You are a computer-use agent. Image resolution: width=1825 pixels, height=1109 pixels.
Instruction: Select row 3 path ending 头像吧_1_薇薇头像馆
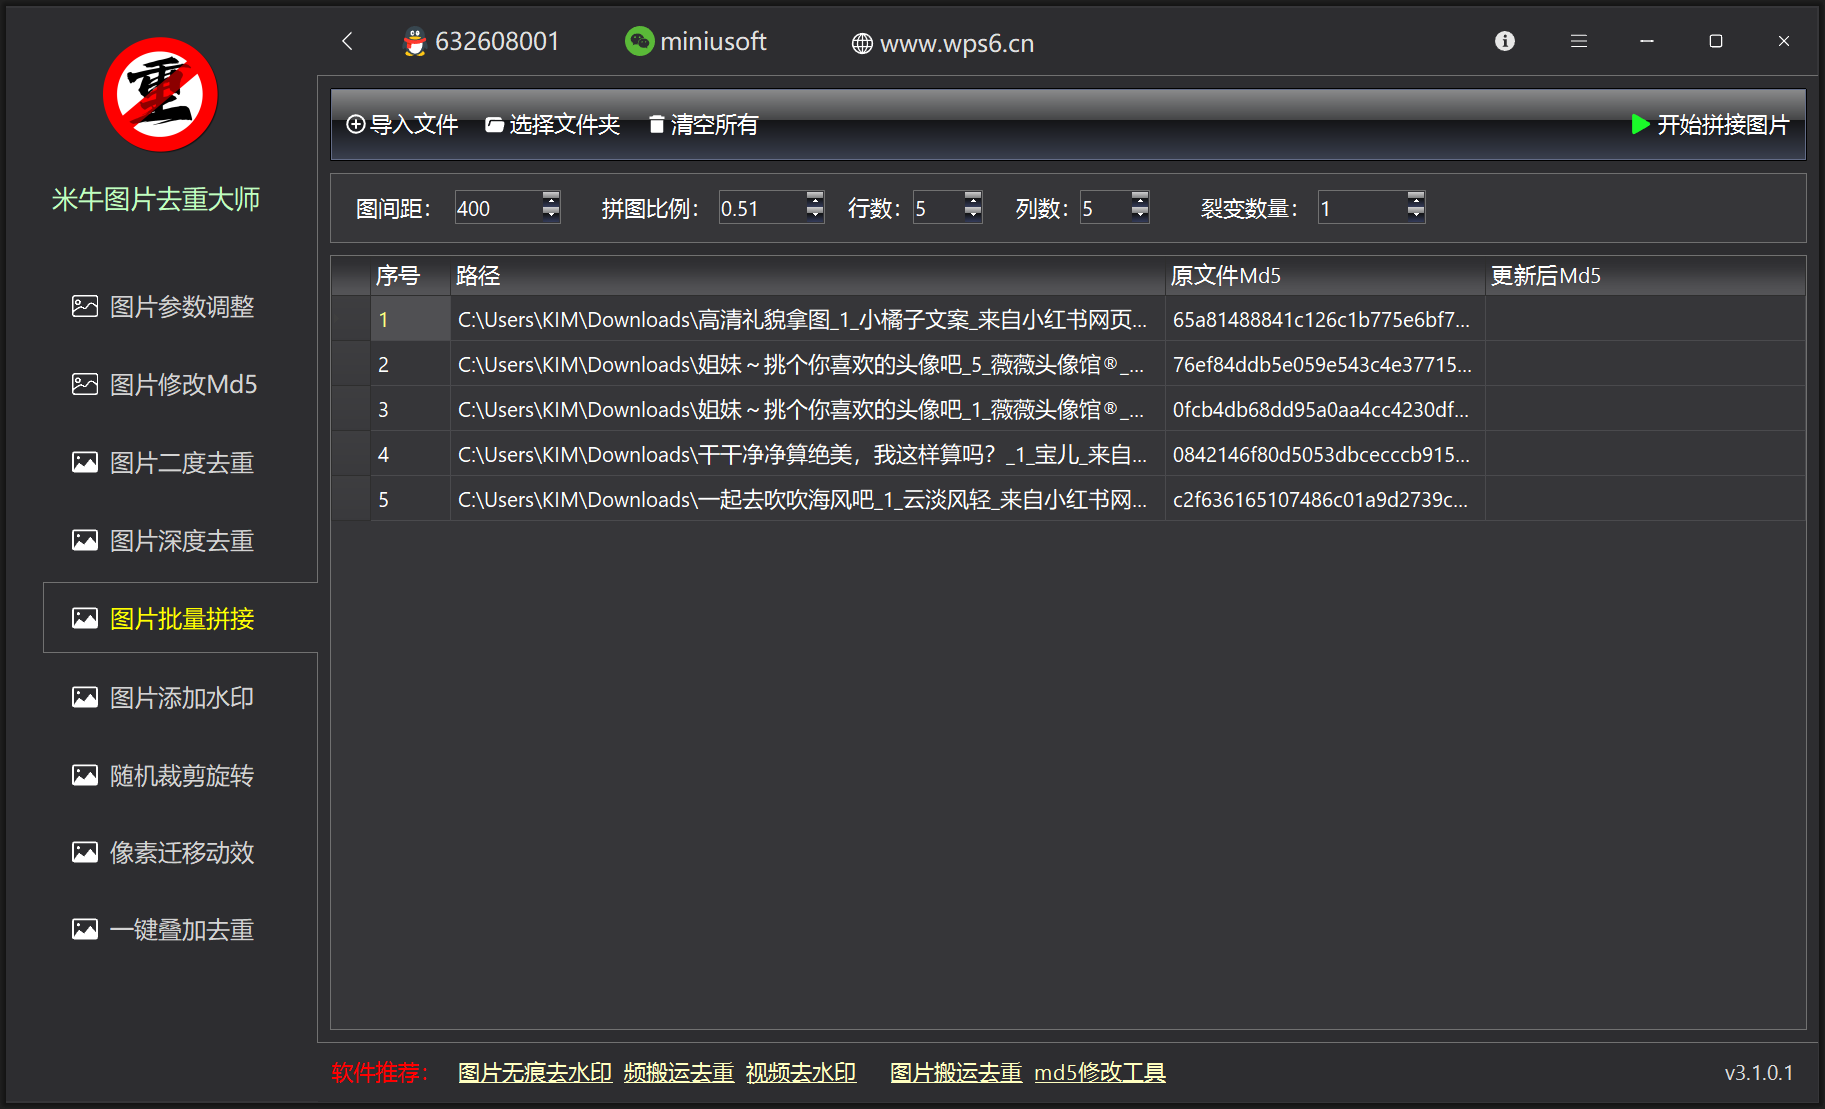(x=807, y=410)
